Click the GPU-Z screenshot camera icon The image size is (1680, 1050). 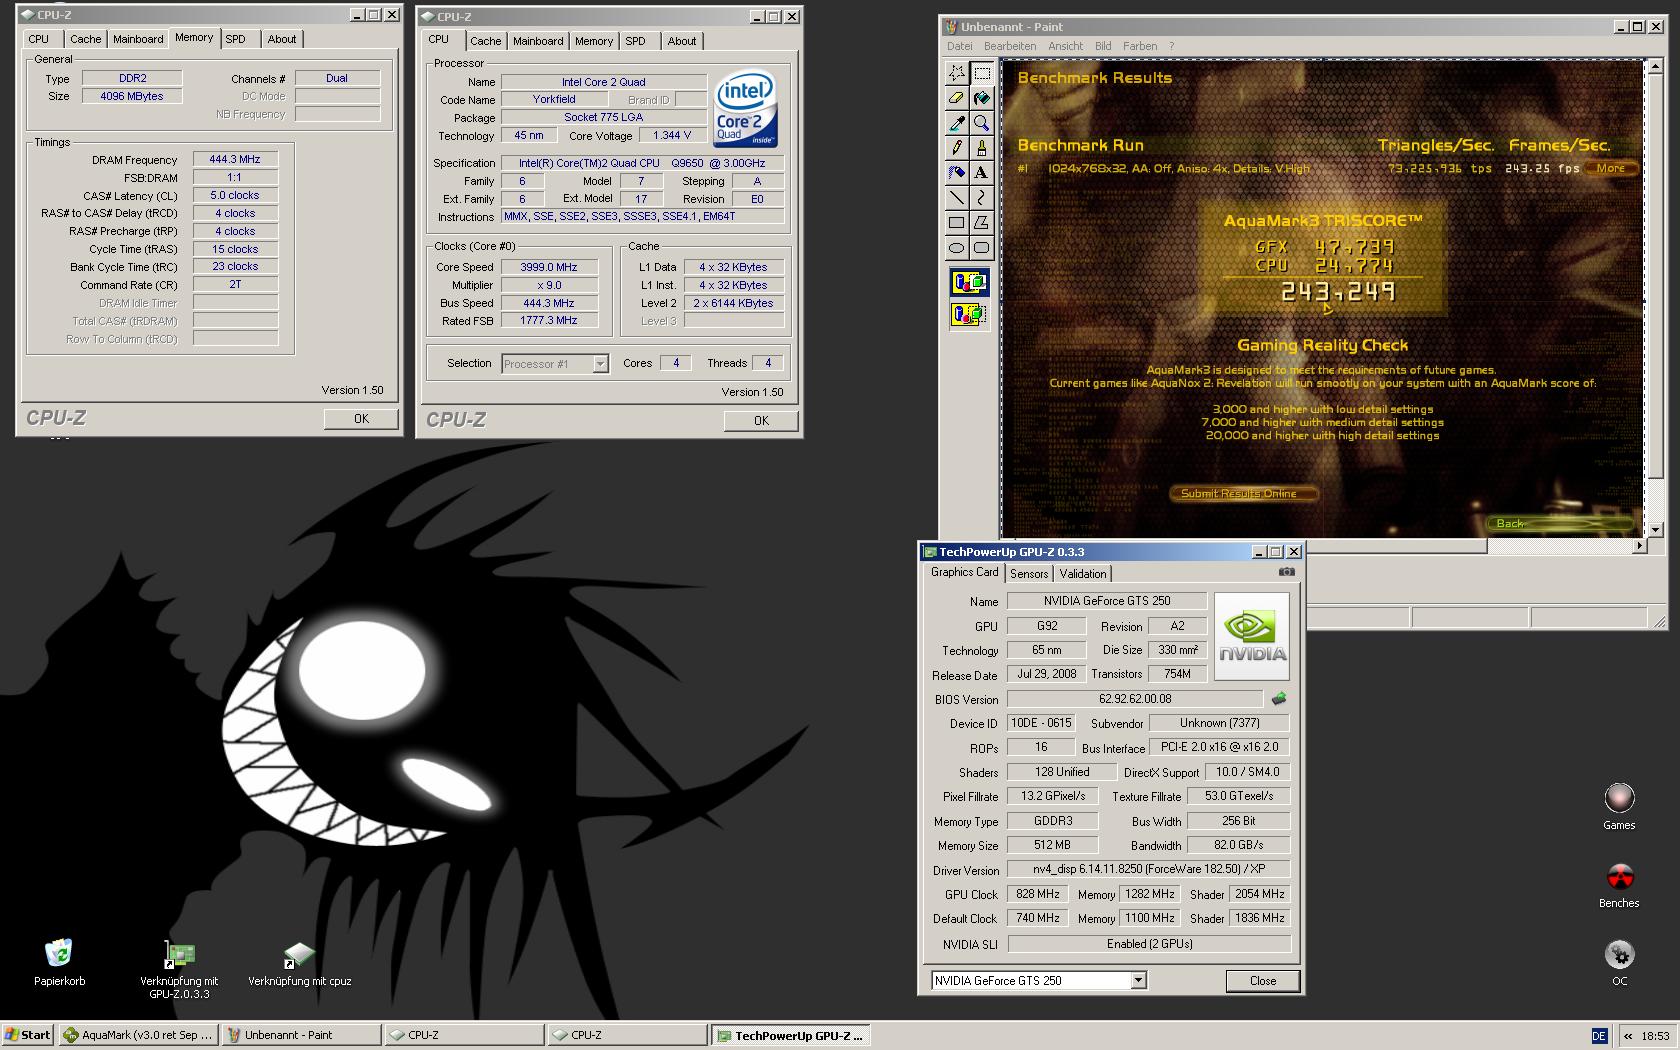coord(1286,572)
